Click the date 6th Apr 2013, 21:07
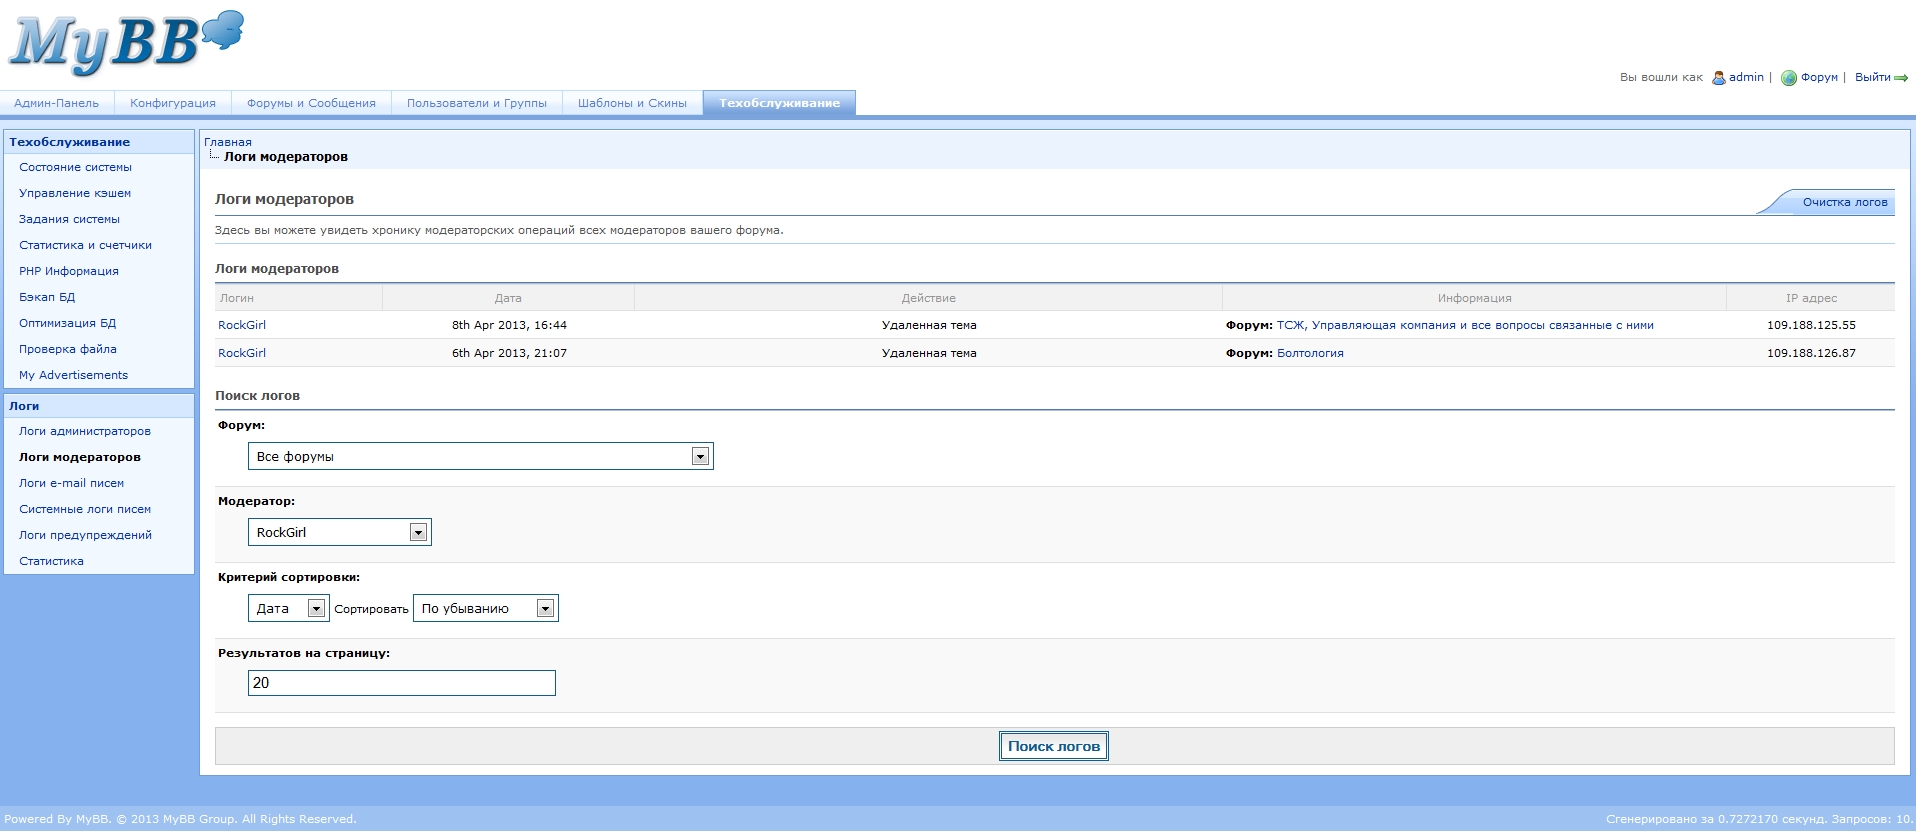 tap(509, 353)
